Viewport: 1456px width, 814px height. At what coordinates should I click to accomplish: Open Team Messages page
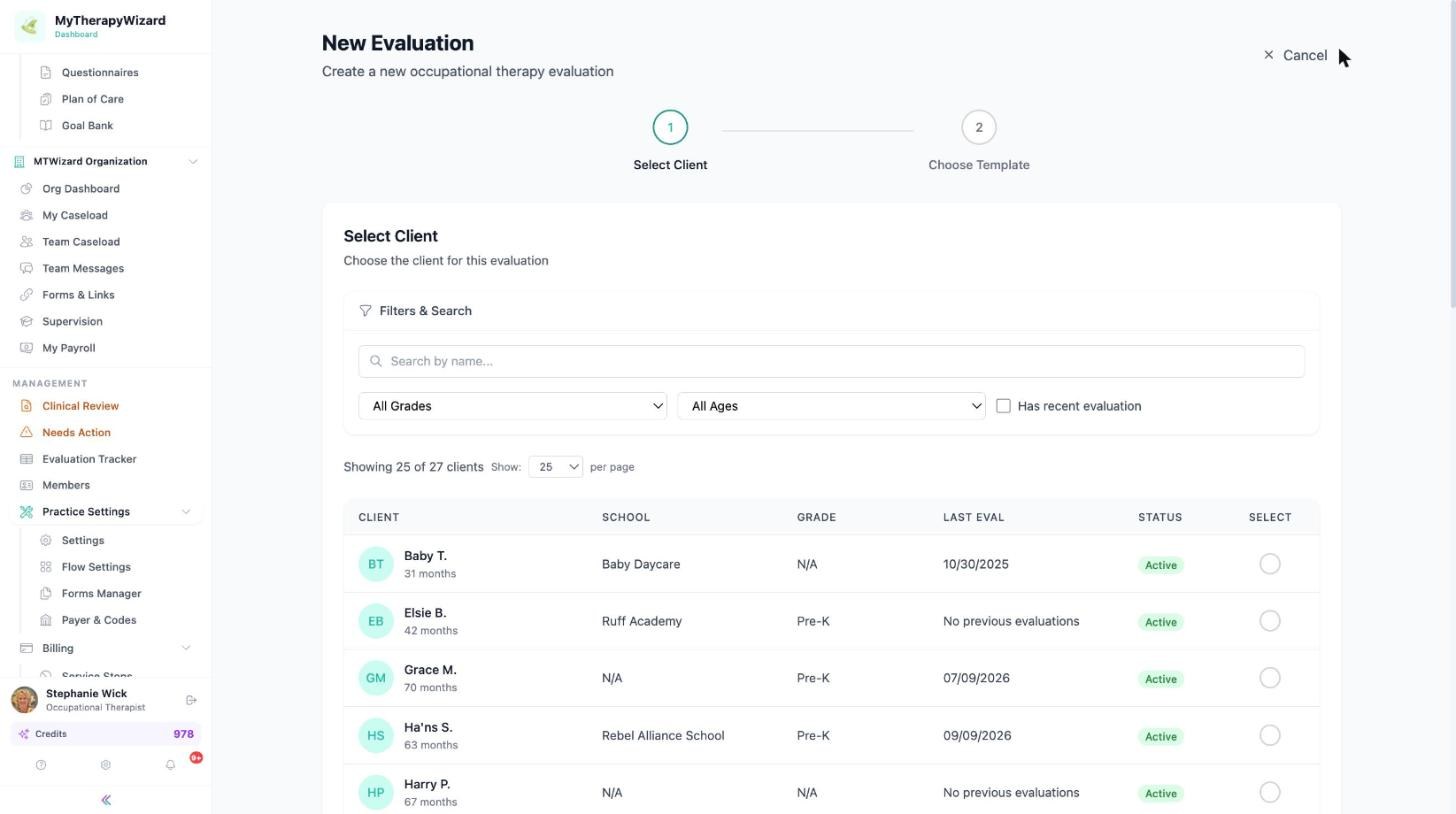[83, 268]
